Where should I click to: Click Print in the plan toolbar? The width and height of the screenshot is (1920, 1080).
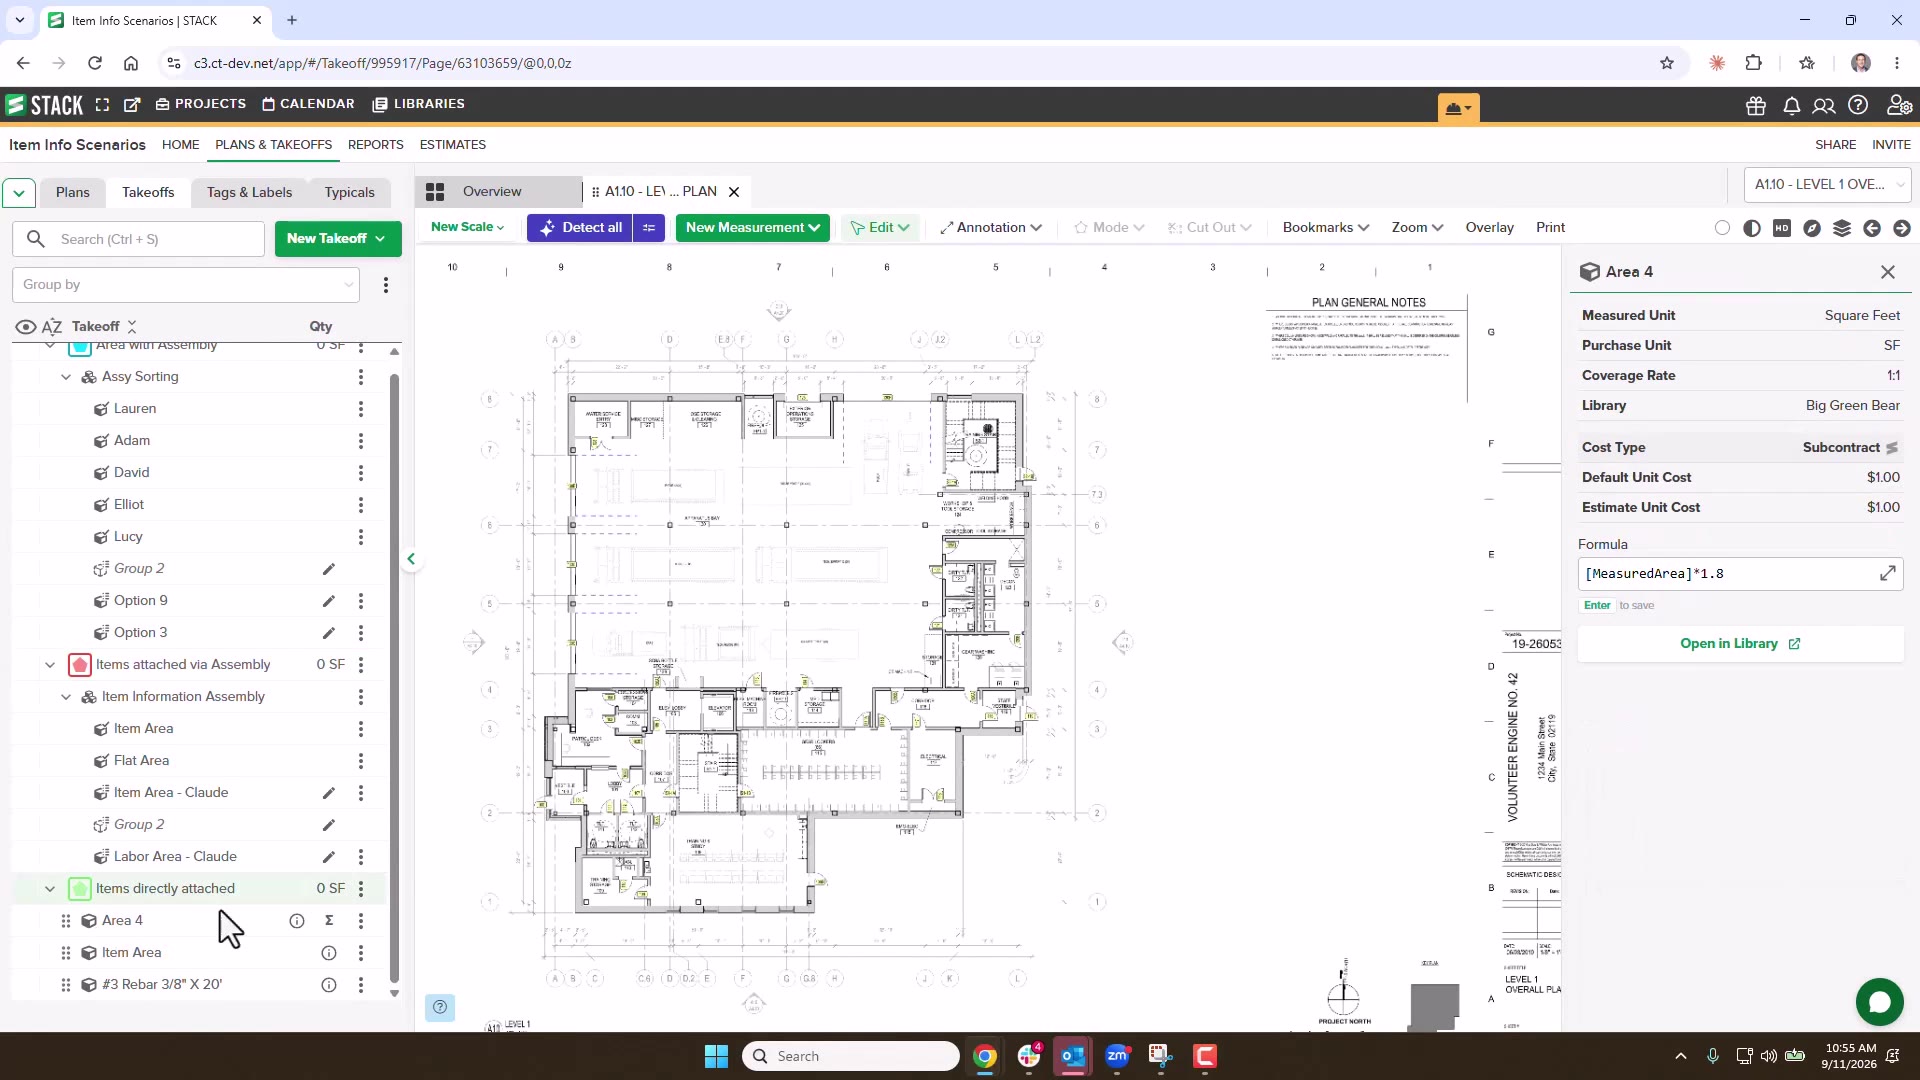(1550, 228)
